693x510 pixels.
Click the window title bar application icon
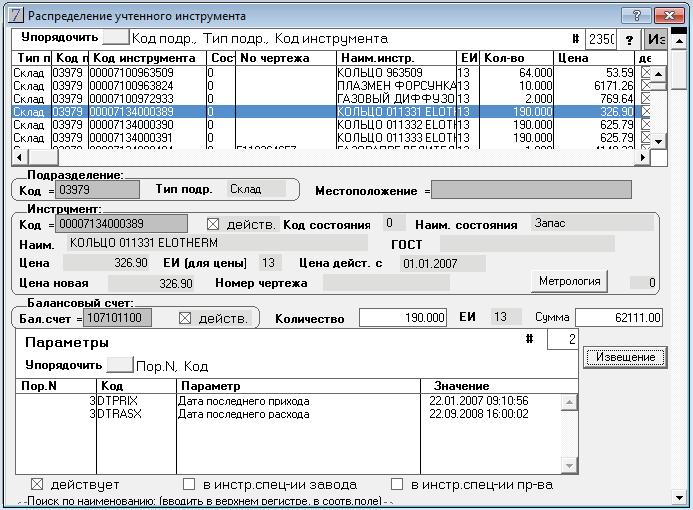click(15, 15)
